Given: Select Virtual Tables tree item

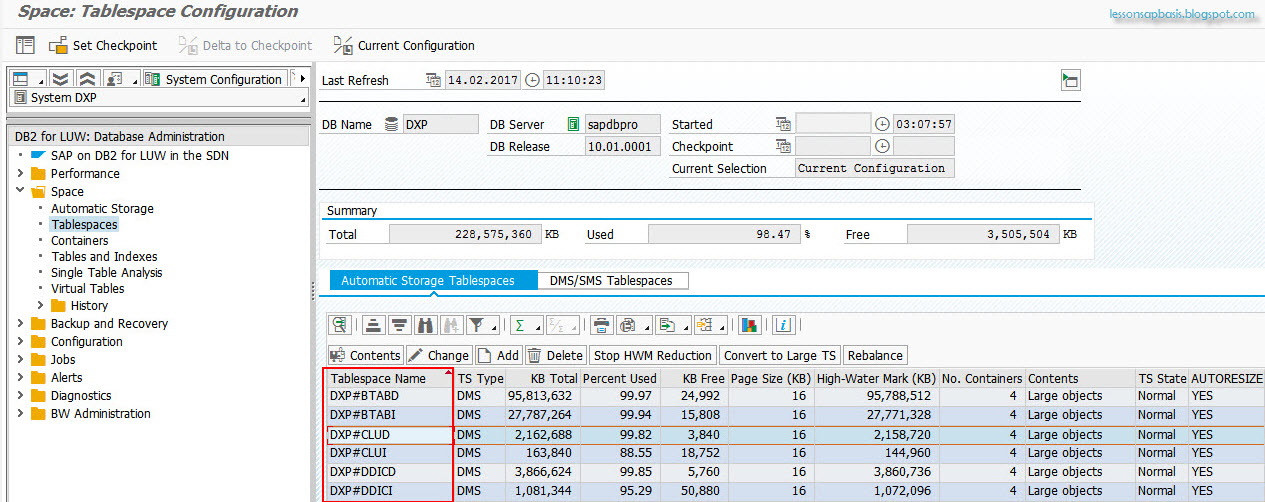Looking at the screenshot, I should click(x=88, y=289).
